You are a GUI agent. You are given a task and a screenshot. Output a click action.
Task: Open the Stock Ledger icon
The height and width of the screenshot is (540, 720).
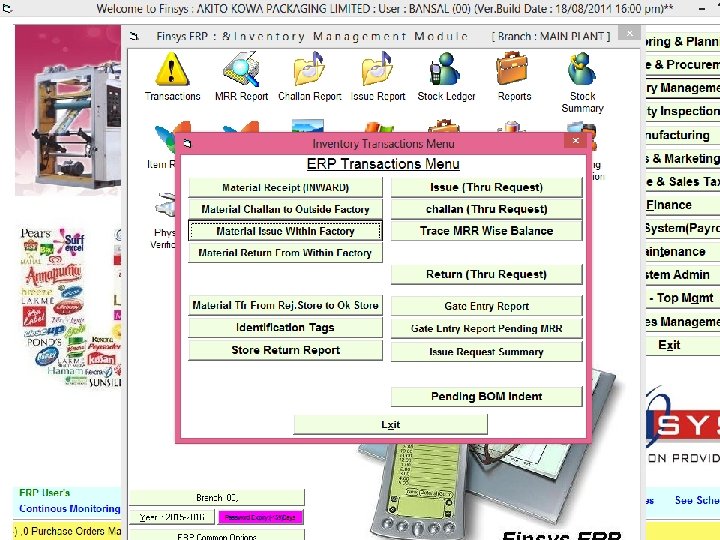445,69
